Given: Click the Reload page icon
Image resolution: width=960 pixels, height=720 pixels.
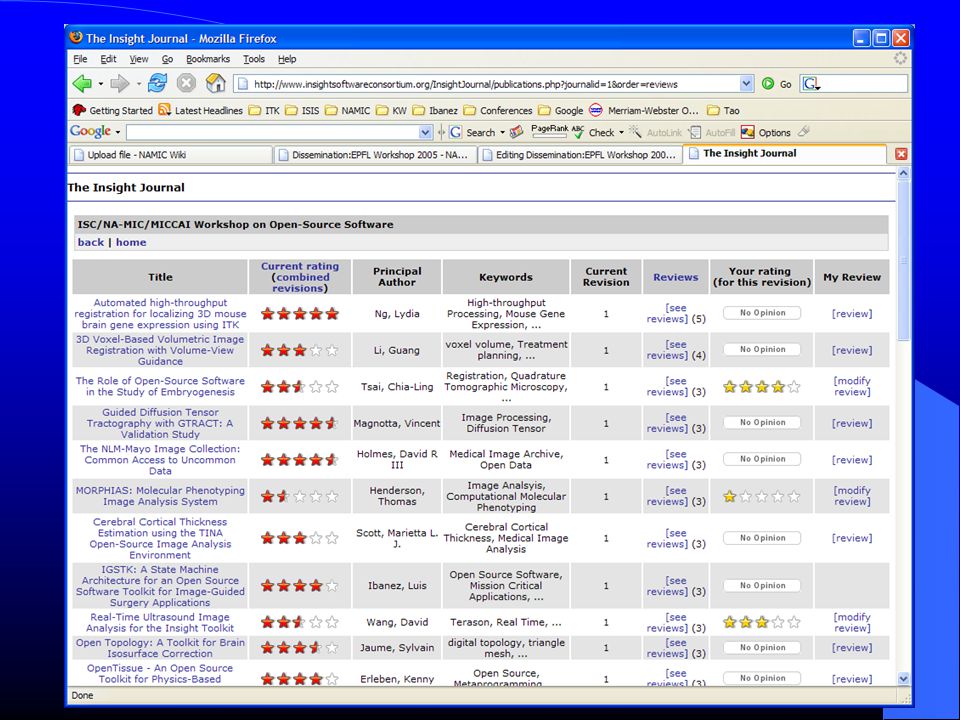Looking at the screenshot, I should [x=157, y=83].
